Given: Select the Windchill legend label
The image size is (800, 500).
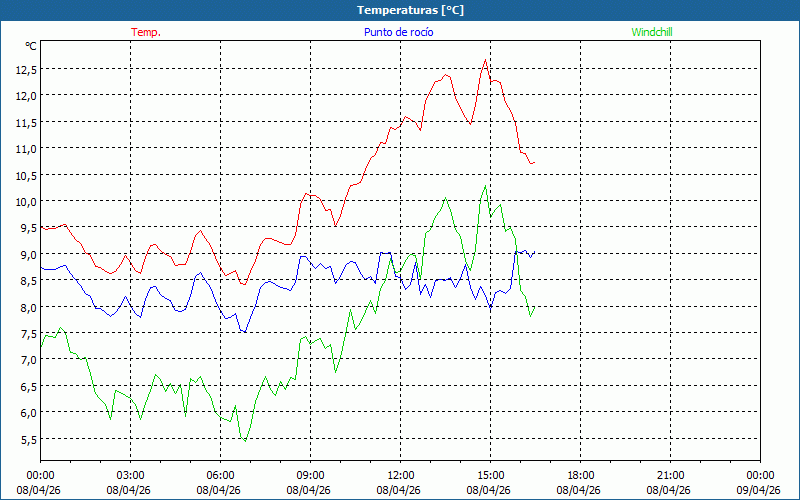Looking at the screenshot, I should (652, 32).
